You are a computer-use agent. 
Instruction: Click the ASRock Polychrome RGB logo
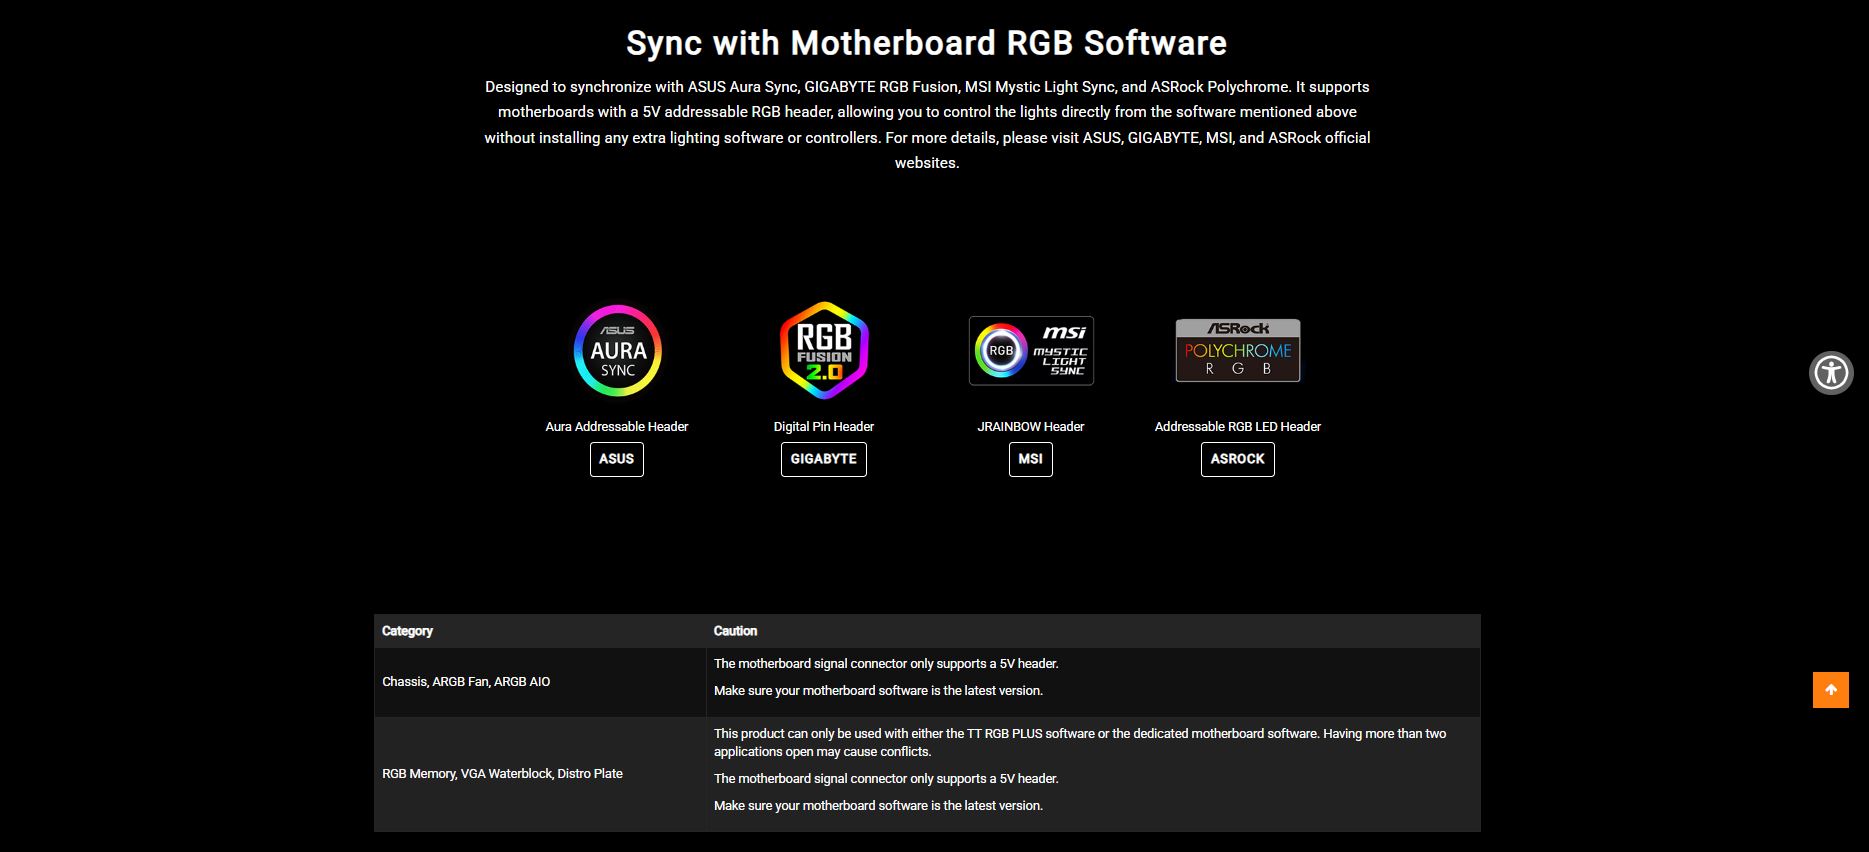click(x=1238, y=351)
